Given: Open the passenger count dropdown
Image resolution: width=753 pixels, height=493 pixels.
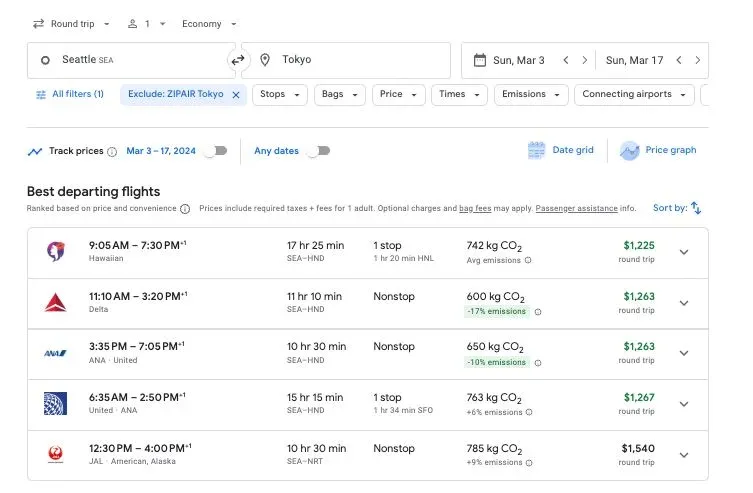Looking at the screenshot, I should point(146,24).
